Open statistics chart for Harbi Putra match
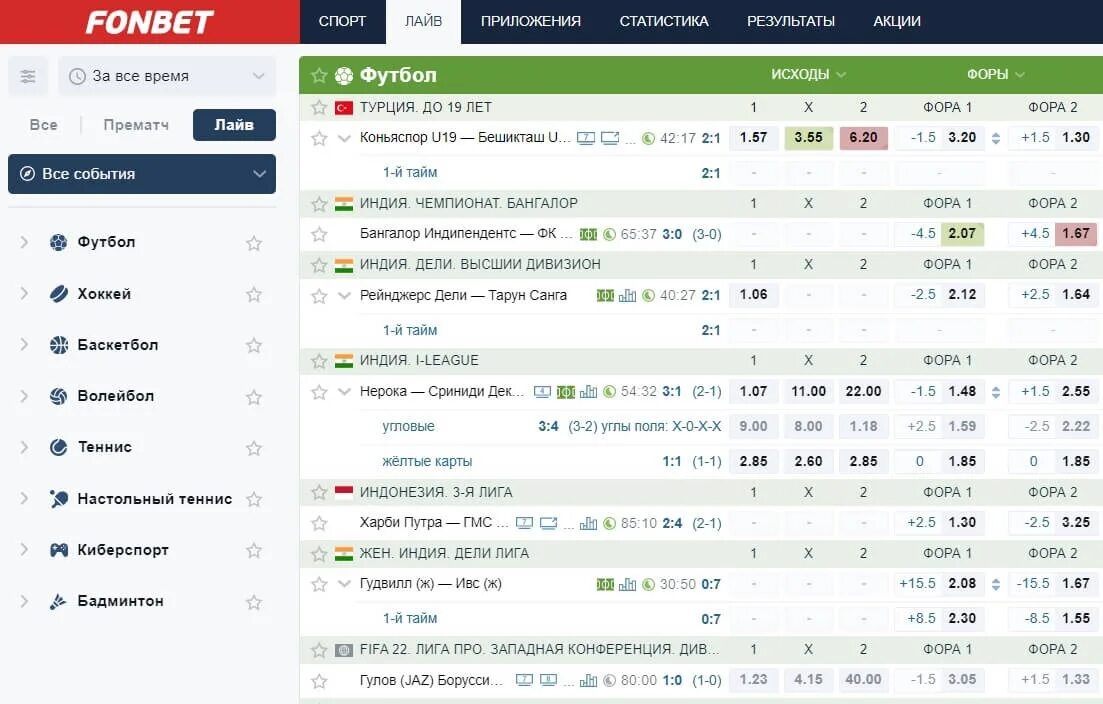Image resolution: width=1103 pixels, height=704 pixels. coord(588,523)
